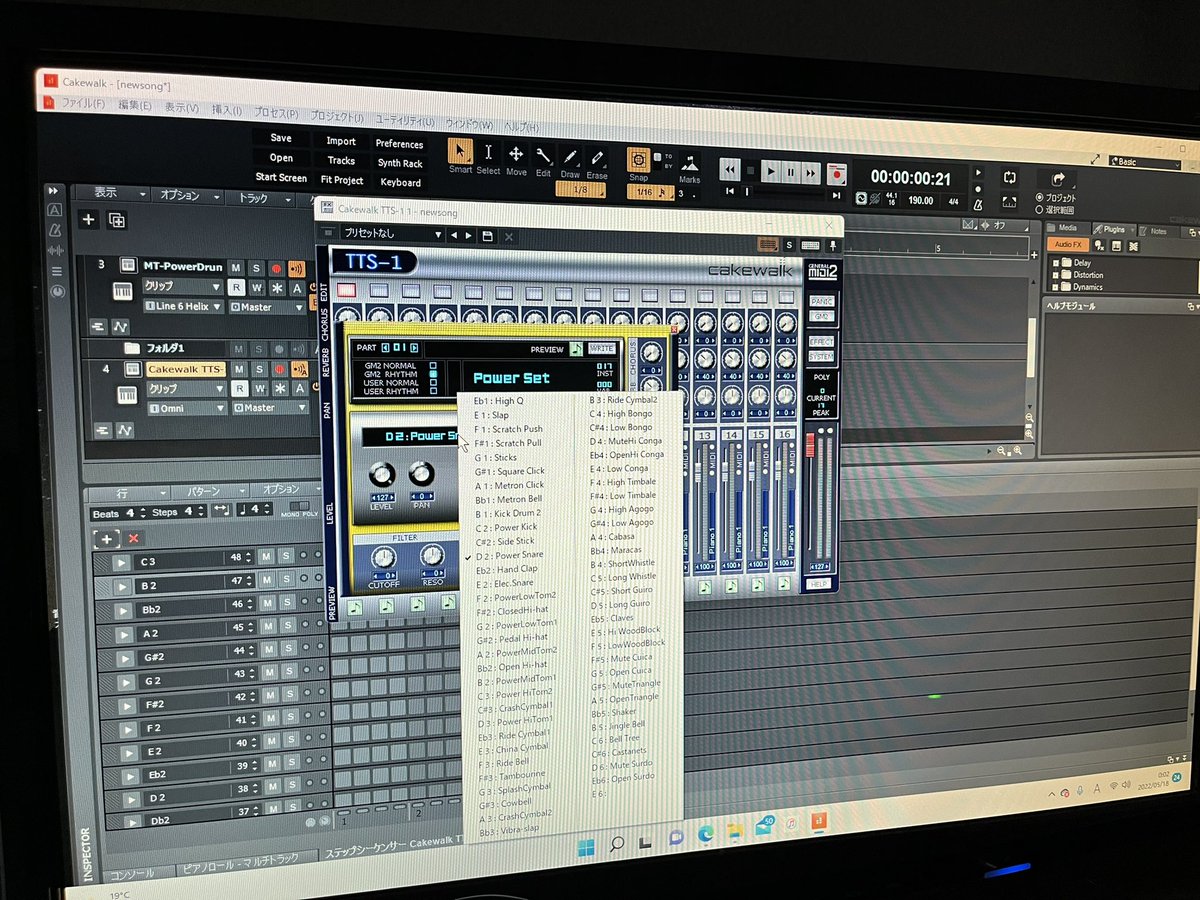
Task: Choose 'C 2 : Power Kick' from drum list
Action: [506, 527]
